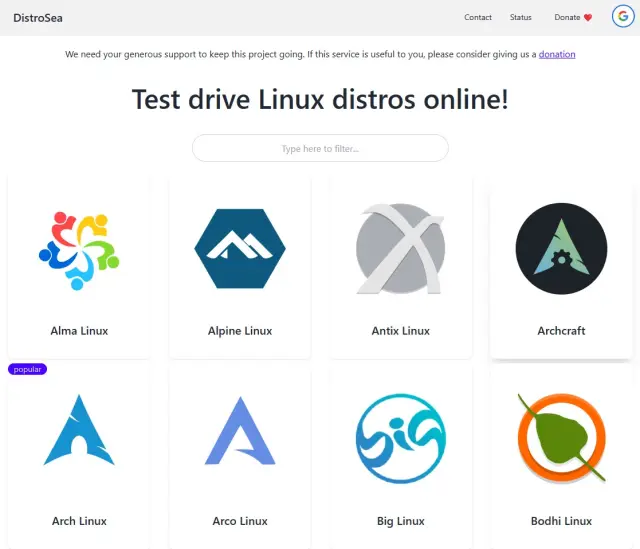The image size is (640, 549).
Task: Open the Bodhi Linux leaf logo
Action: click(561, 437)
